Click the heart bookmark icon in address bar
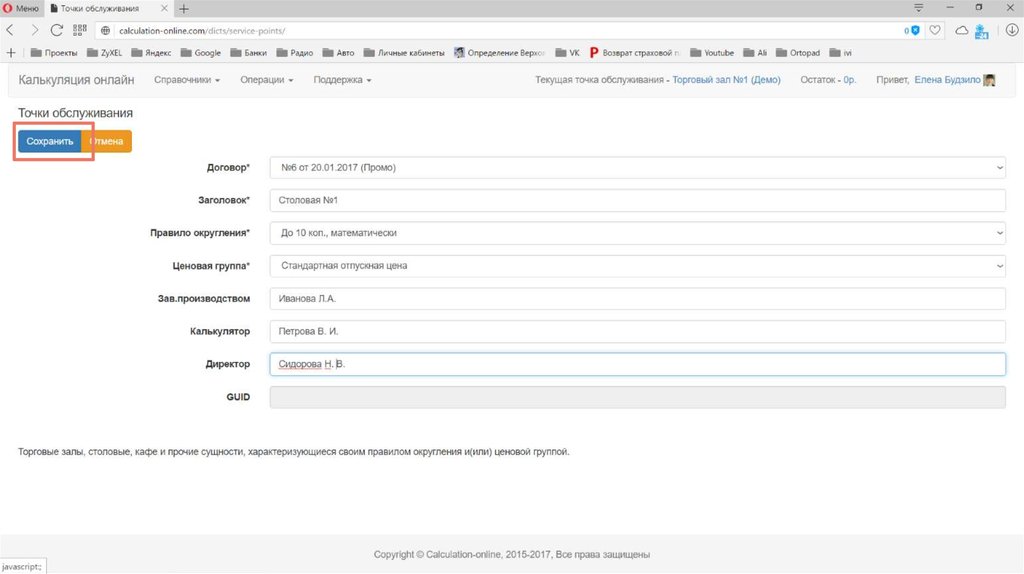 935,30
